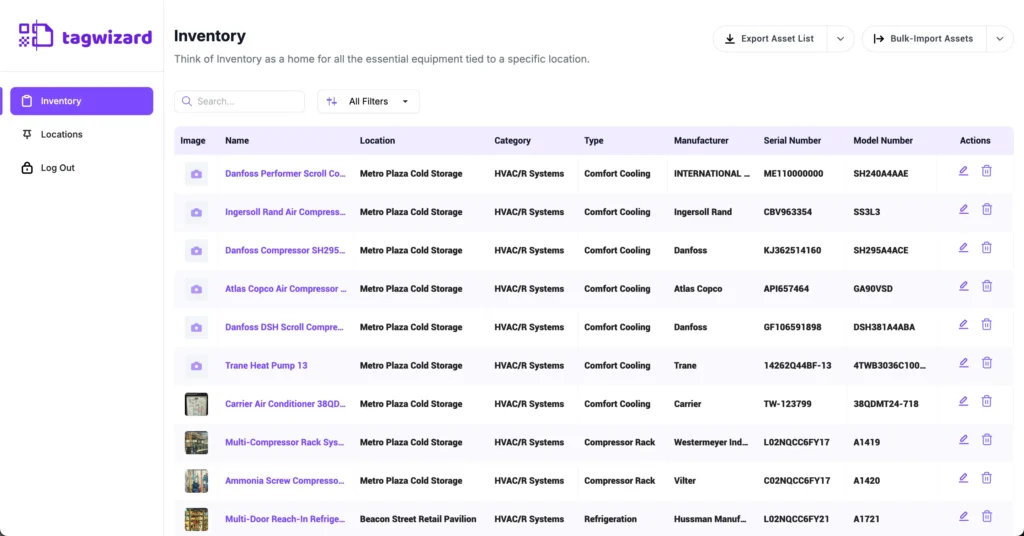Expand the Export Asset List dropdown arrow

(840, 39)
